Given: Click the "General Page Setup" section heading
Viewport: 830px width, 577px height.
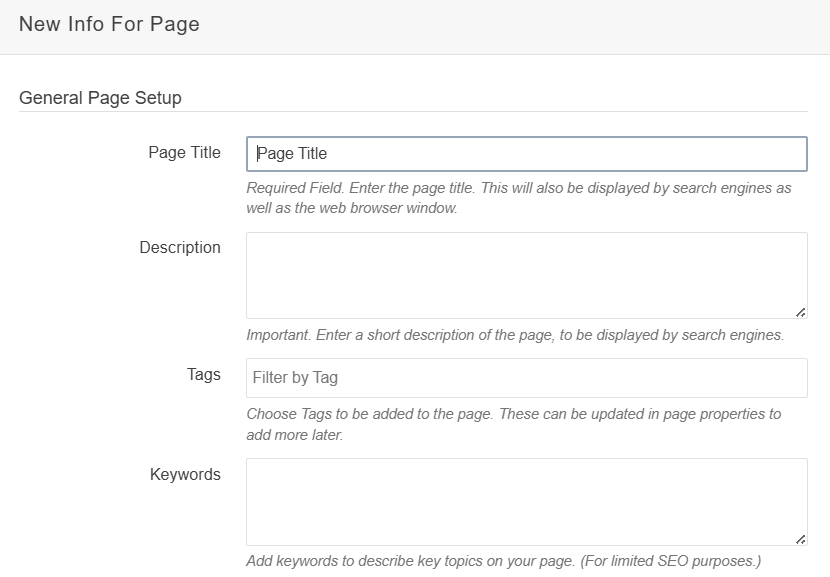Looking at the screenshot, I should pyautogui.click(x=100, y=98).
